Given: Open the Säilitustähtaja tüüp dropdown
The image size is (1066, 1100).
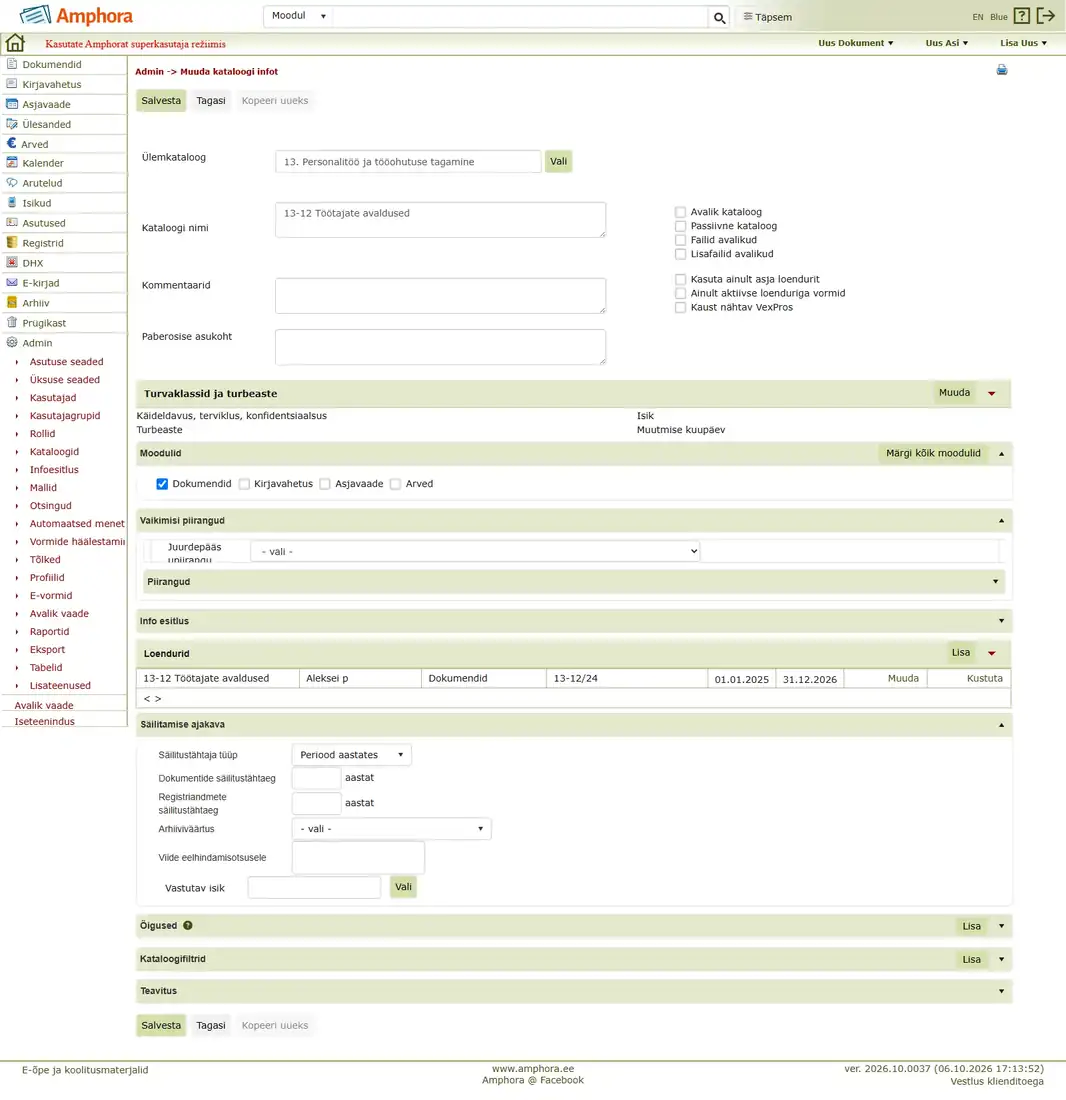Looking at the screenshot, I should pyautogui.click(x=351, y=755).
